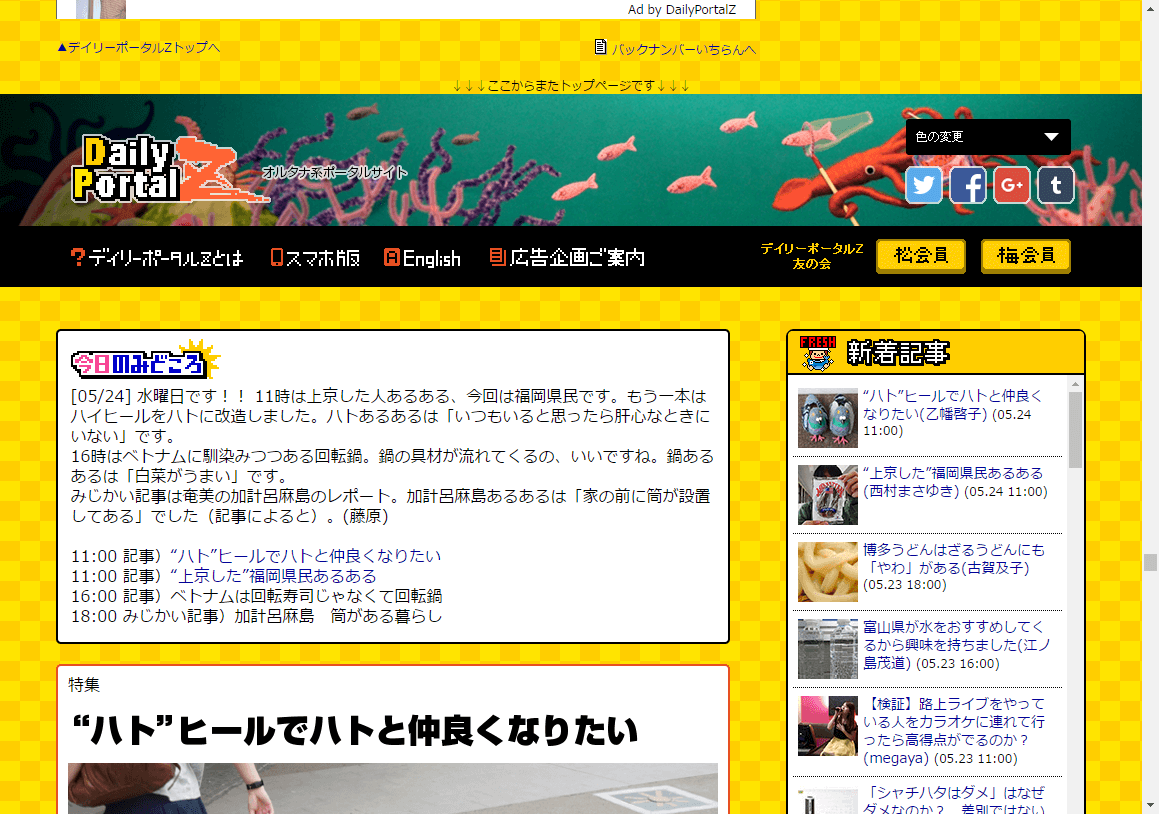Click the Tumblr icon
The image size is (1159, 814).
pos(1056,186)
